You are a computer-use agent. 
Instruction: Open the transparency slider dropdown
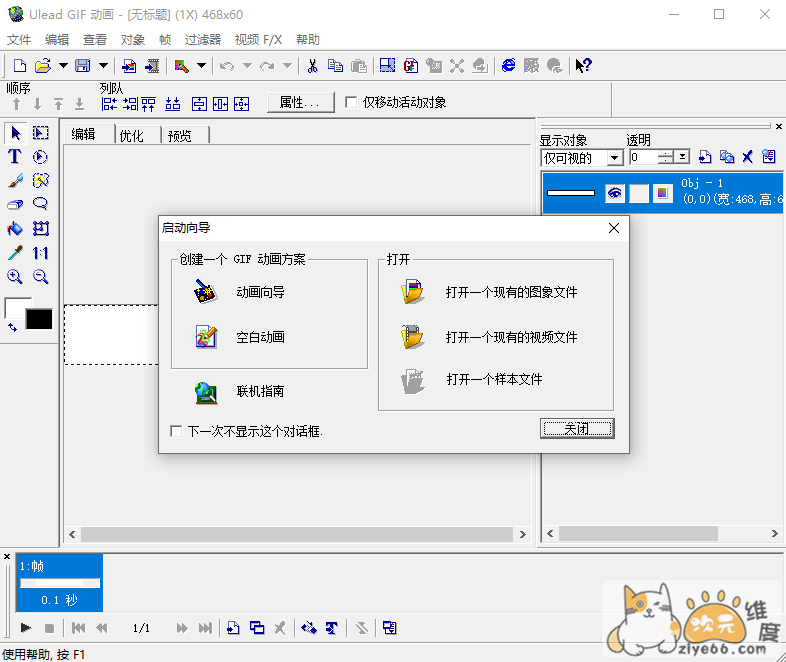click(682, 157)
